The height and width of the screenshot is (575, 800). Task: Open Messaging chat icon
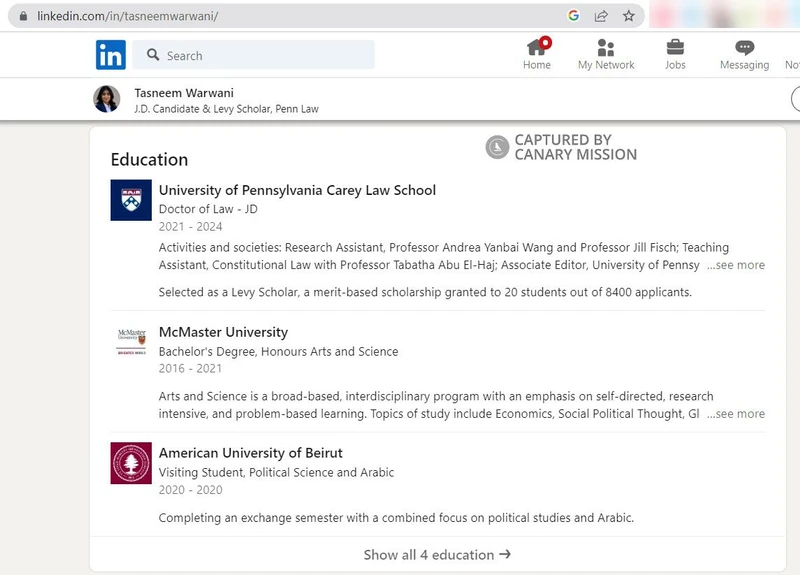coord(744,47)
